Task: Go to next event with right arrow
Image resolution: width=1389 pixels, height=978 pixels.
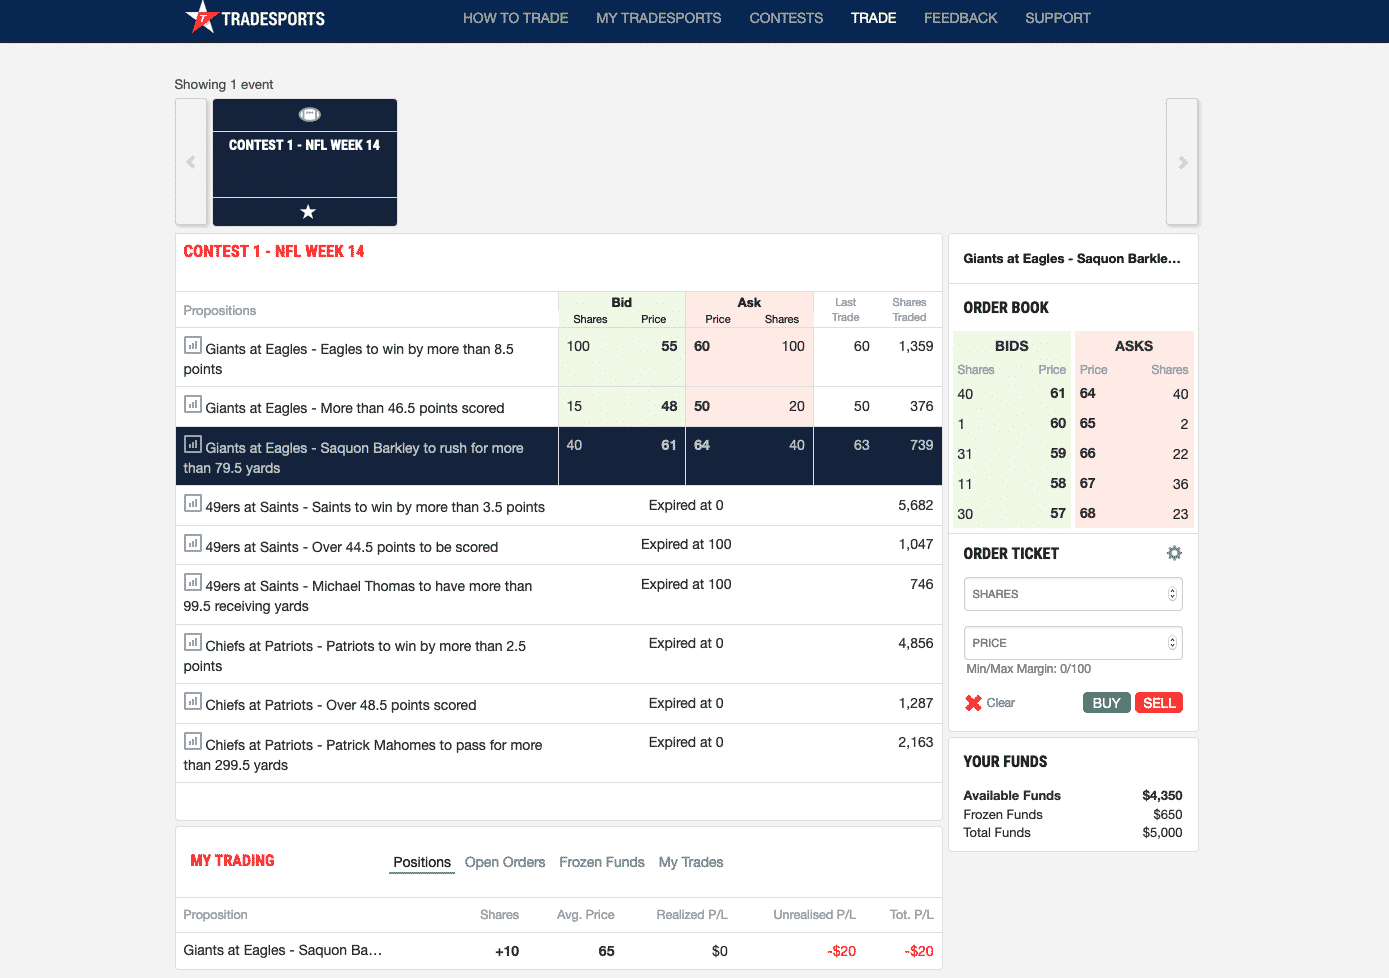Action: click(x=1182, y=162)
